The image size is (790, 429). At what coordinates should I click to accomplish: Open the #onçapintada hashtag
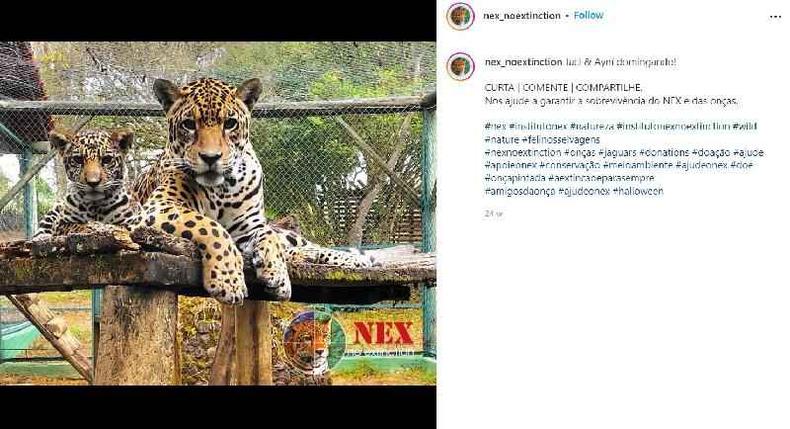[515, 178]
